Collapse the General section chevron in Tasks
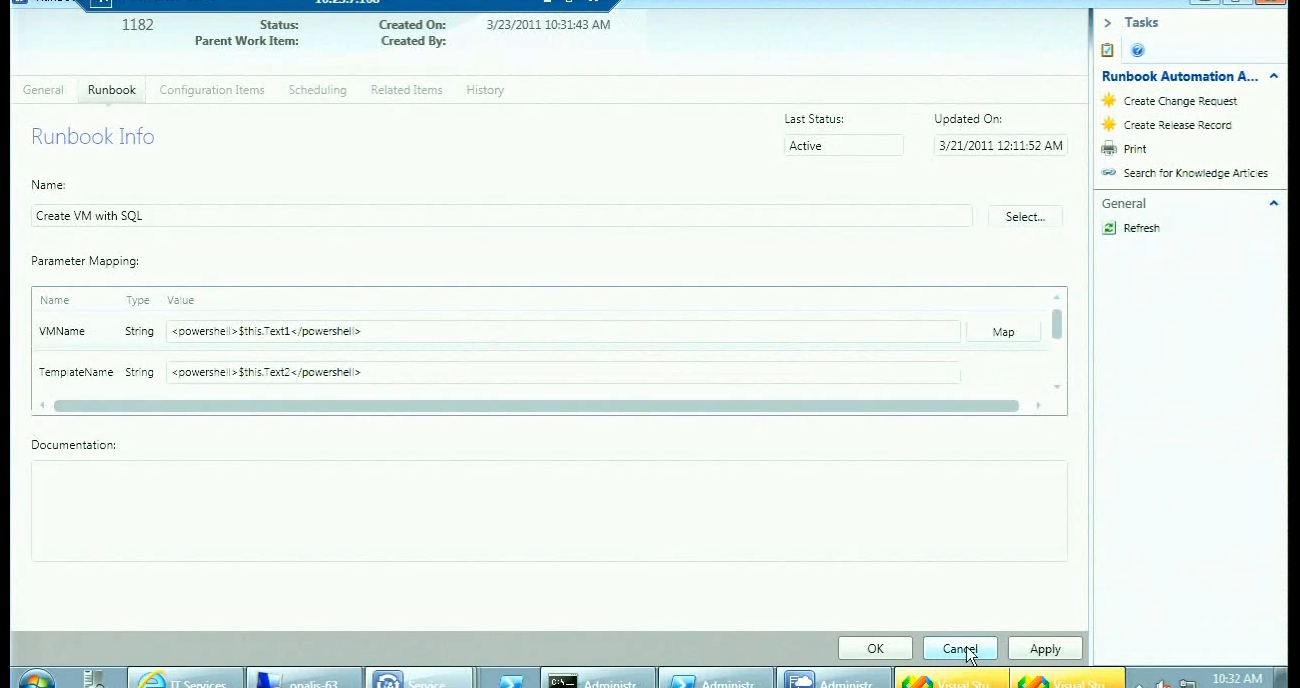The image size is (1300, 688). point(1274,203)
